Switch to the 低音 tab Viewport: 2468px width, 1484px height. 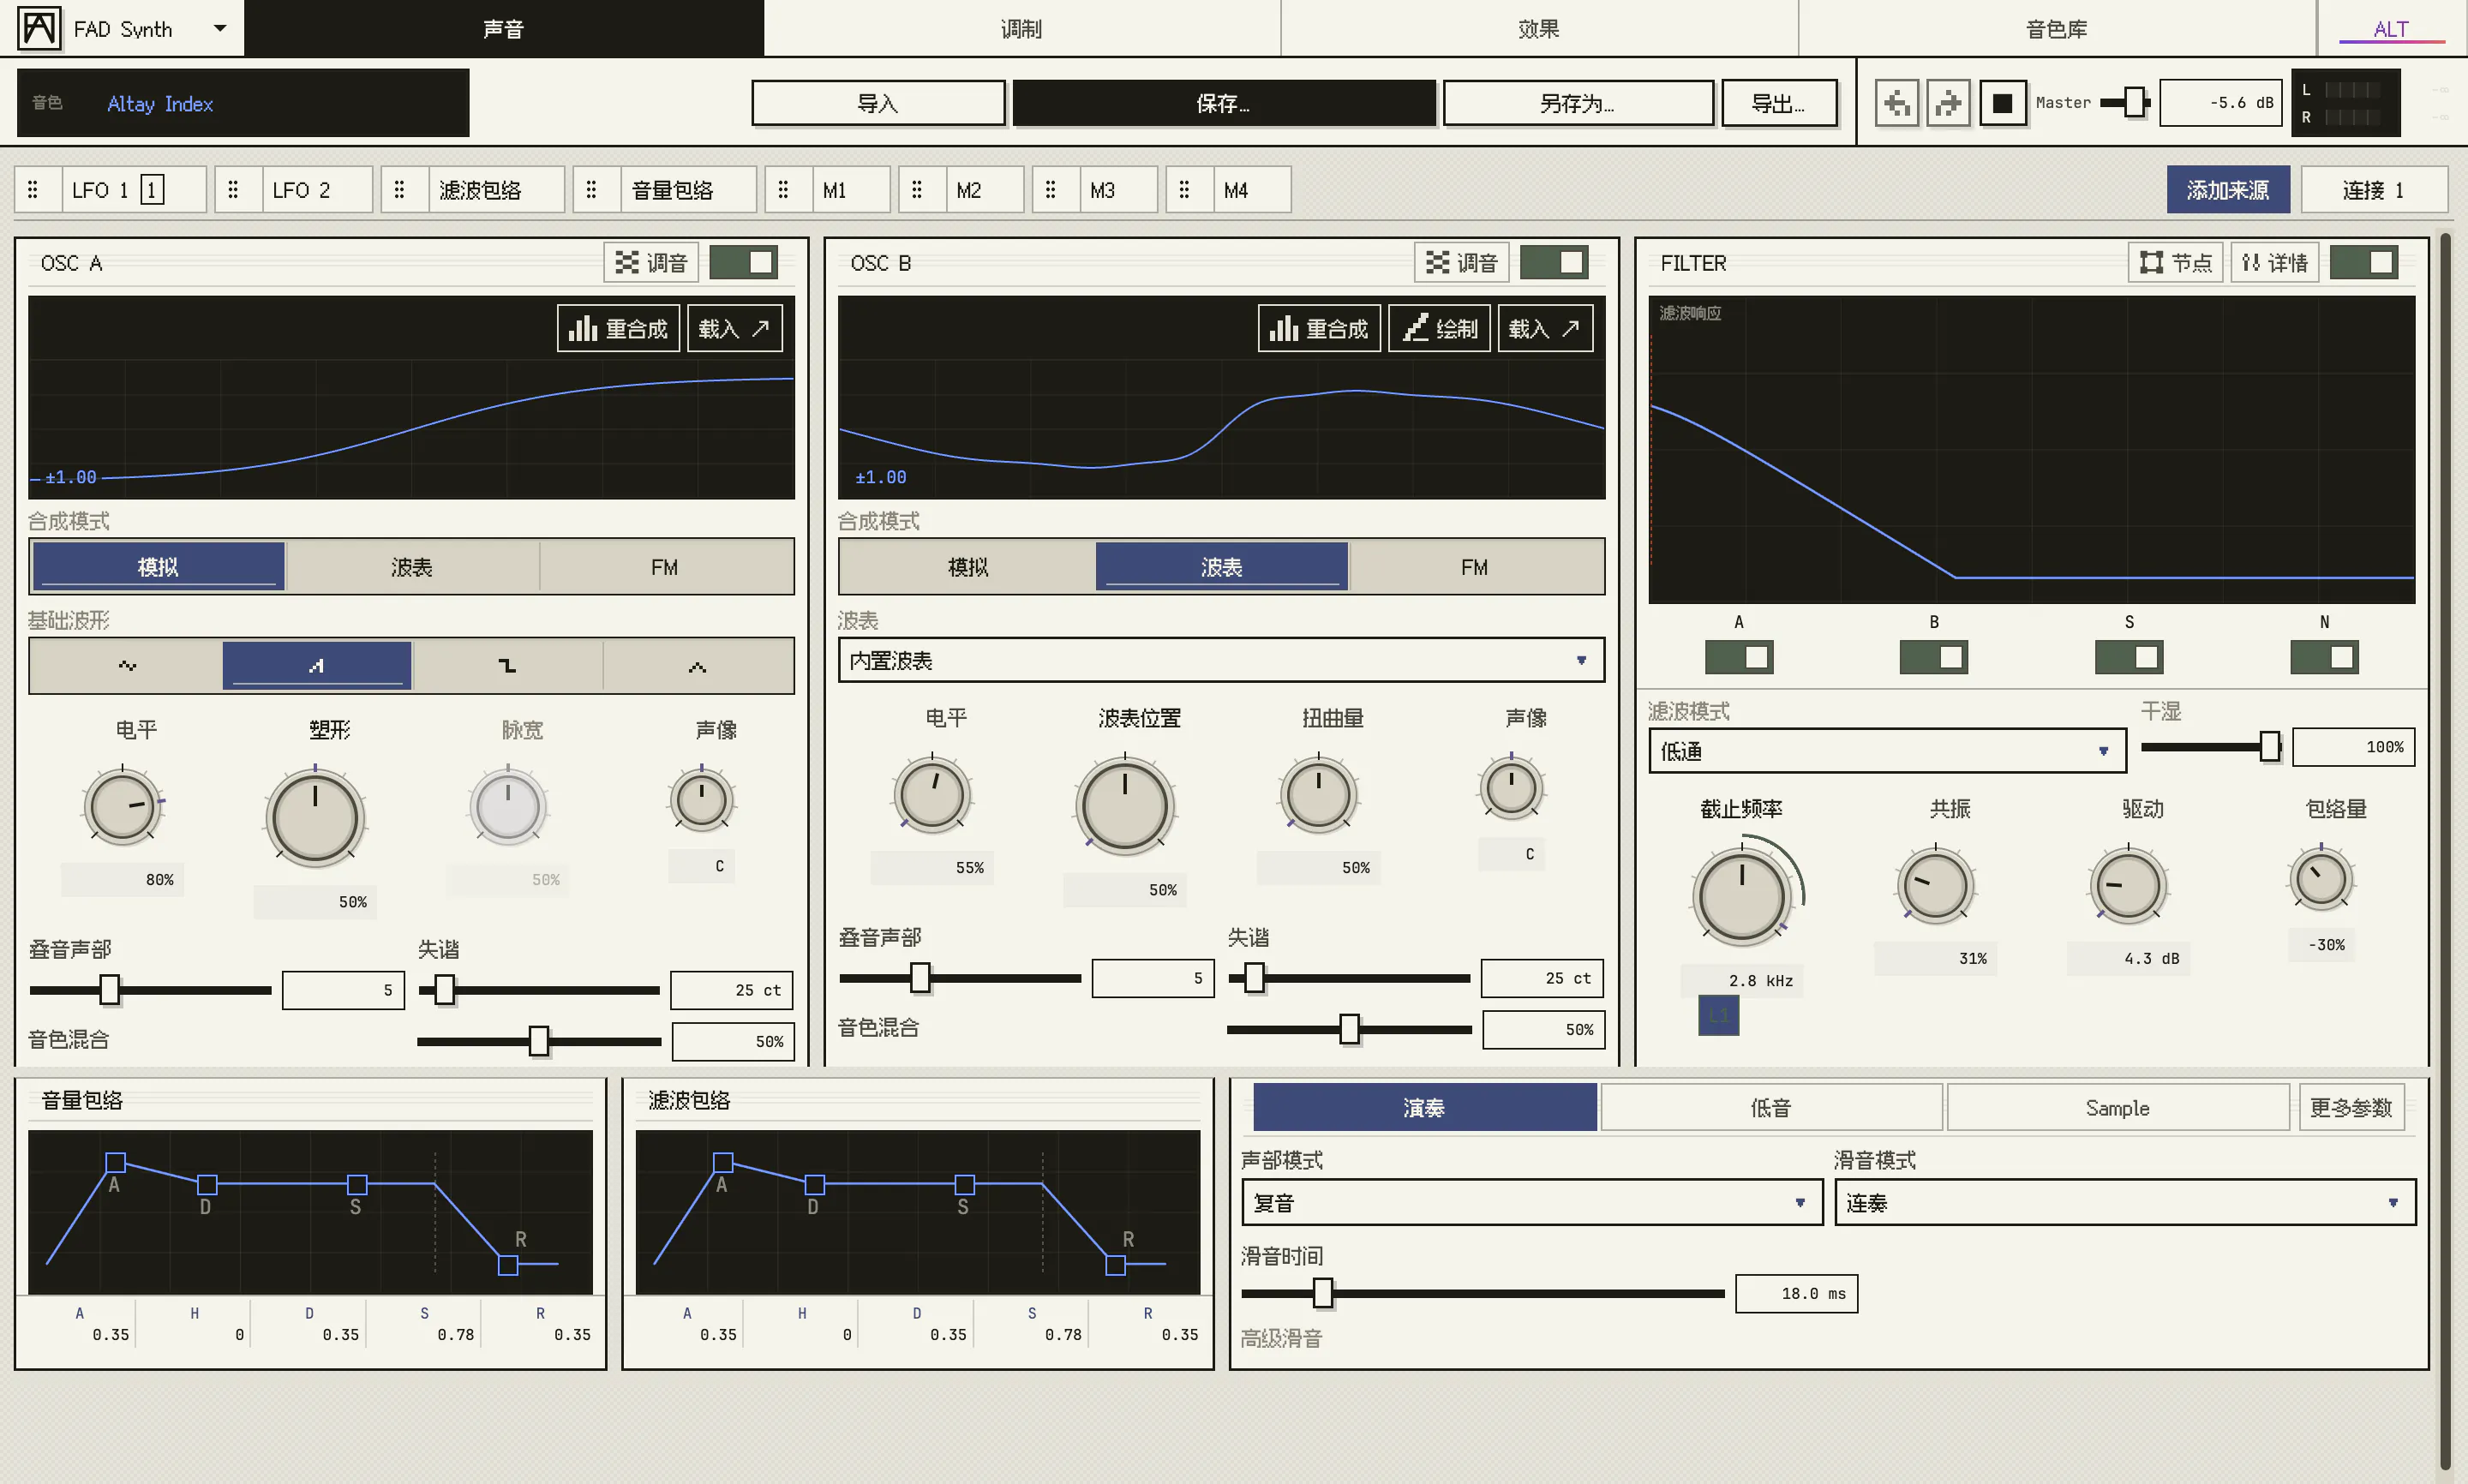[1771, 1108]
